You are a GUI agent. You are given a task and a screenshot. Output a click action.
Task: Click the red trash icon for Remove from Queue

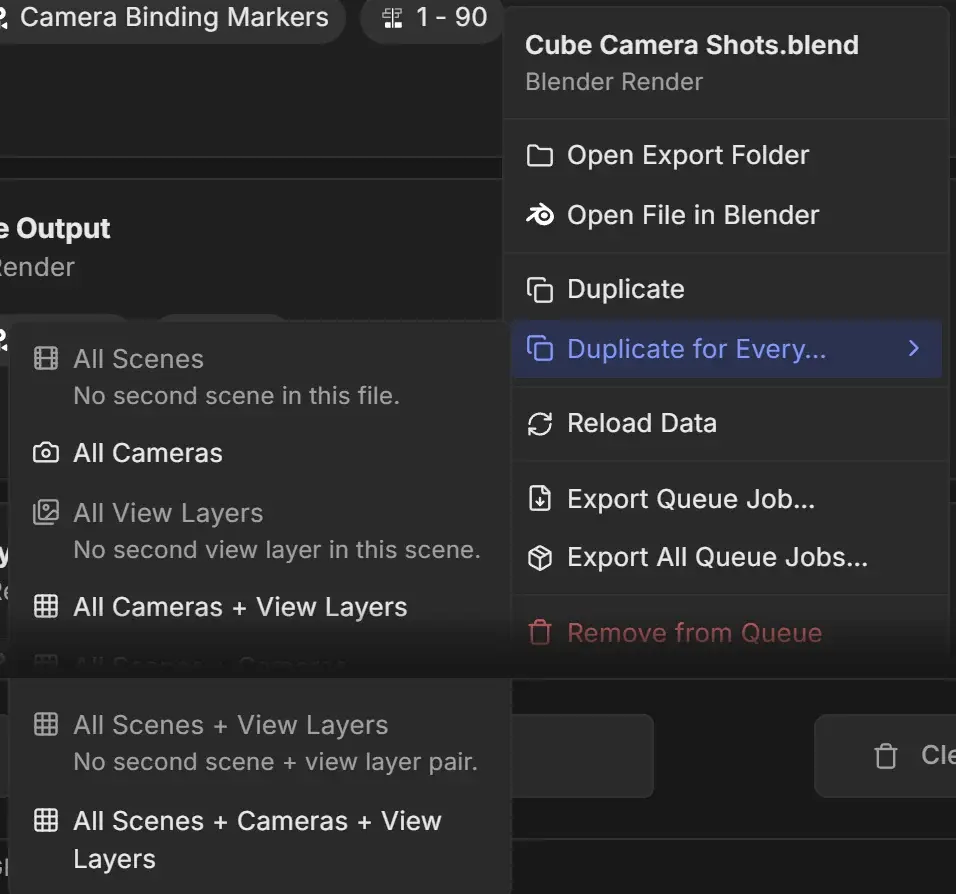(x=540, y=632)
